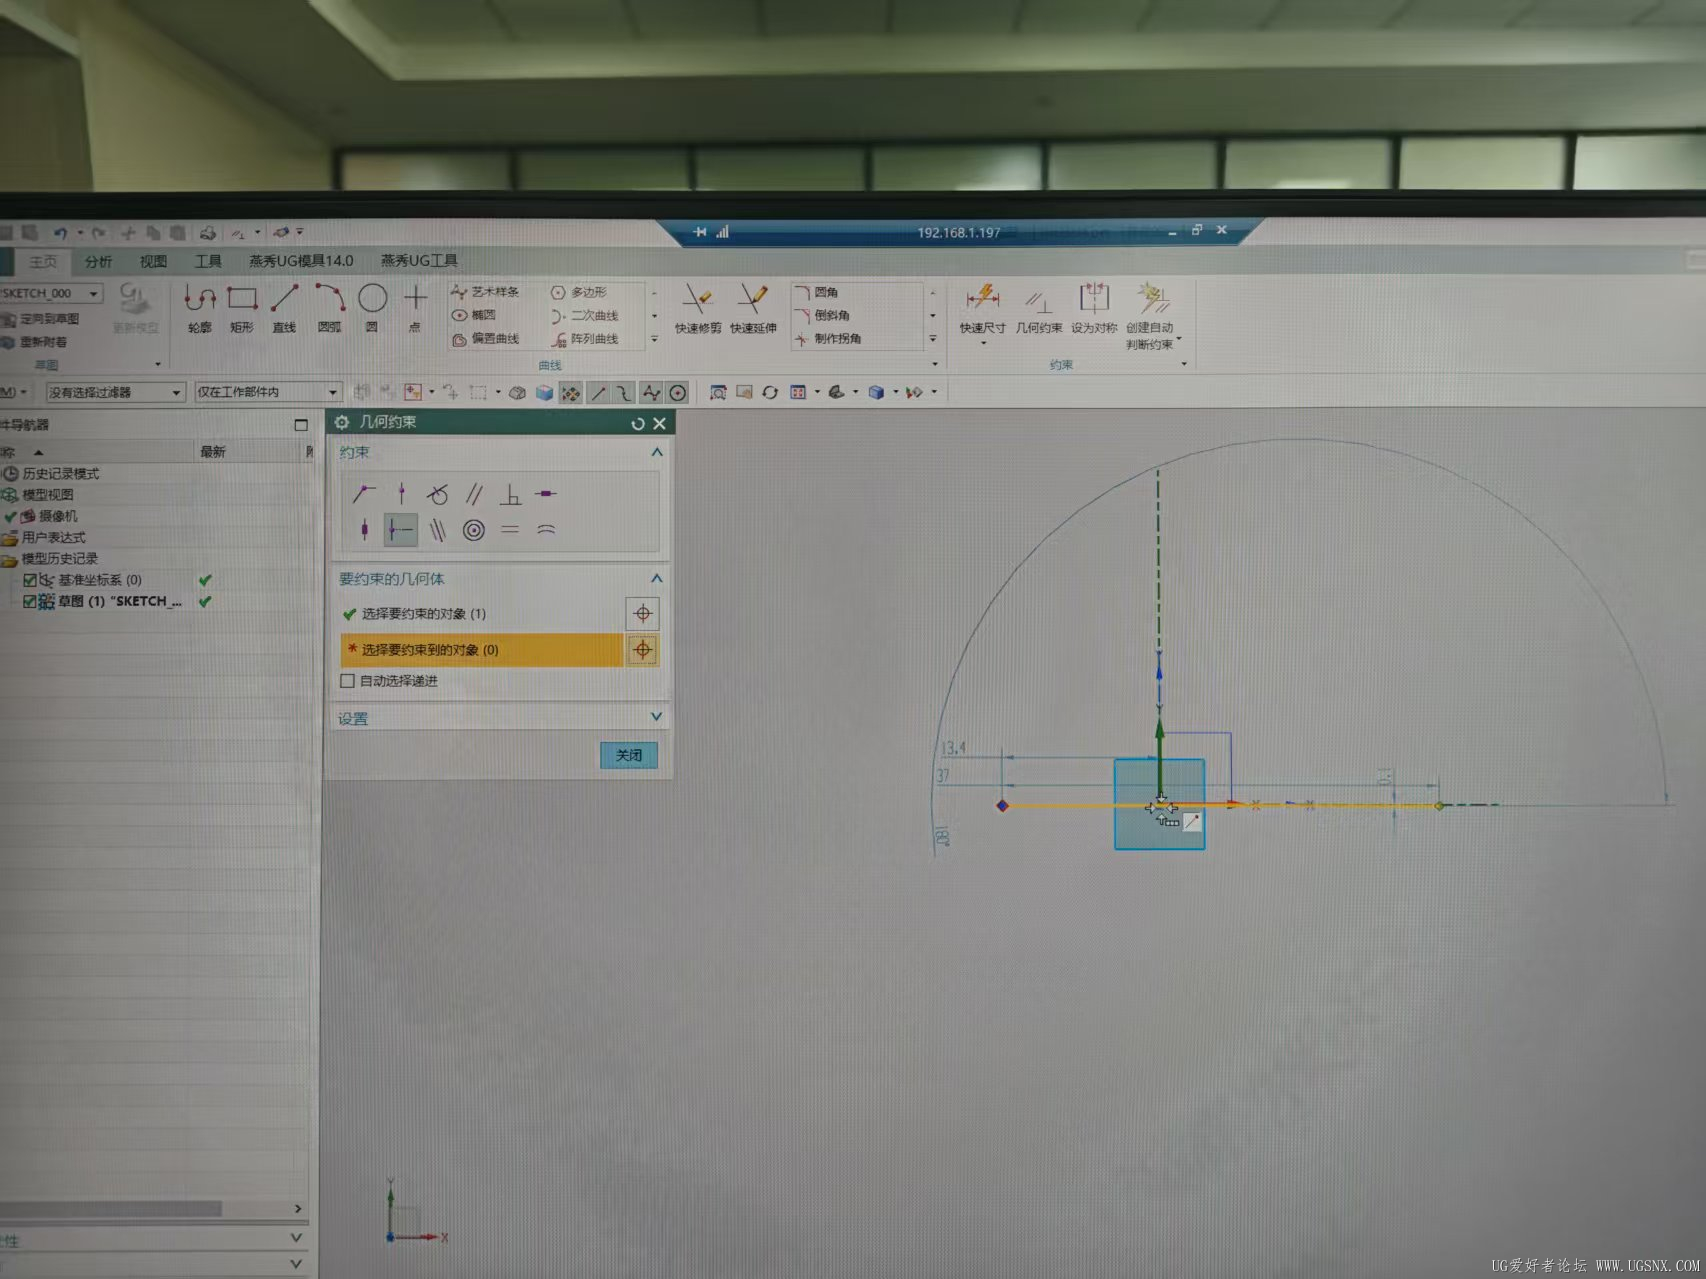Activate the 快速尺寸 rapid dimension tool
The image size is (1706, 1279).
982,308
